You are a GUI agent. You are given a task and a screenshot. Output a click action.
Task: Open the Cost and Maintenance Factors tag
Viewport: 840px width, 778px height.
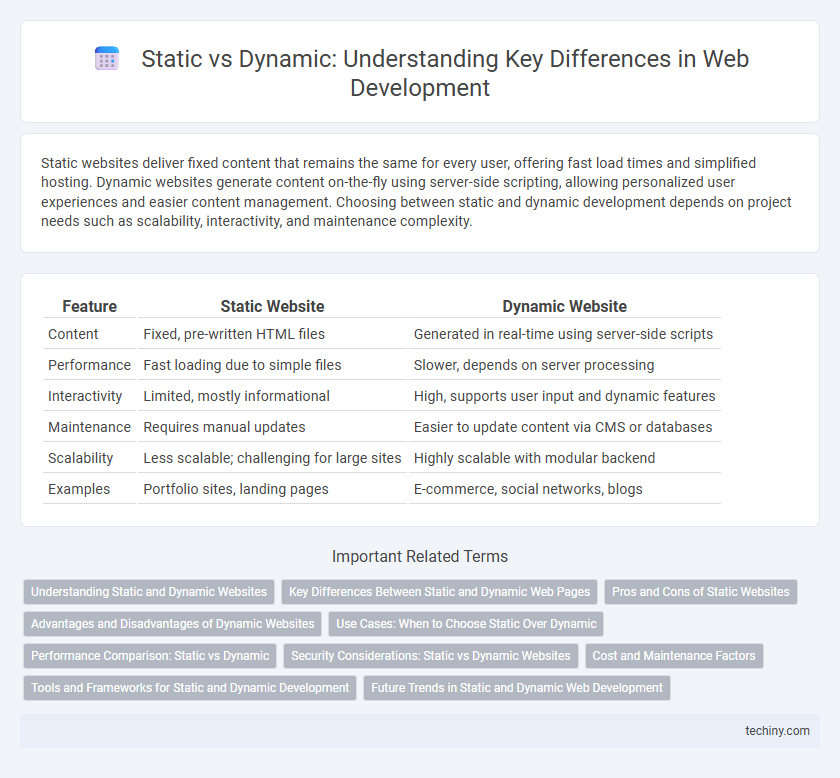674,656
